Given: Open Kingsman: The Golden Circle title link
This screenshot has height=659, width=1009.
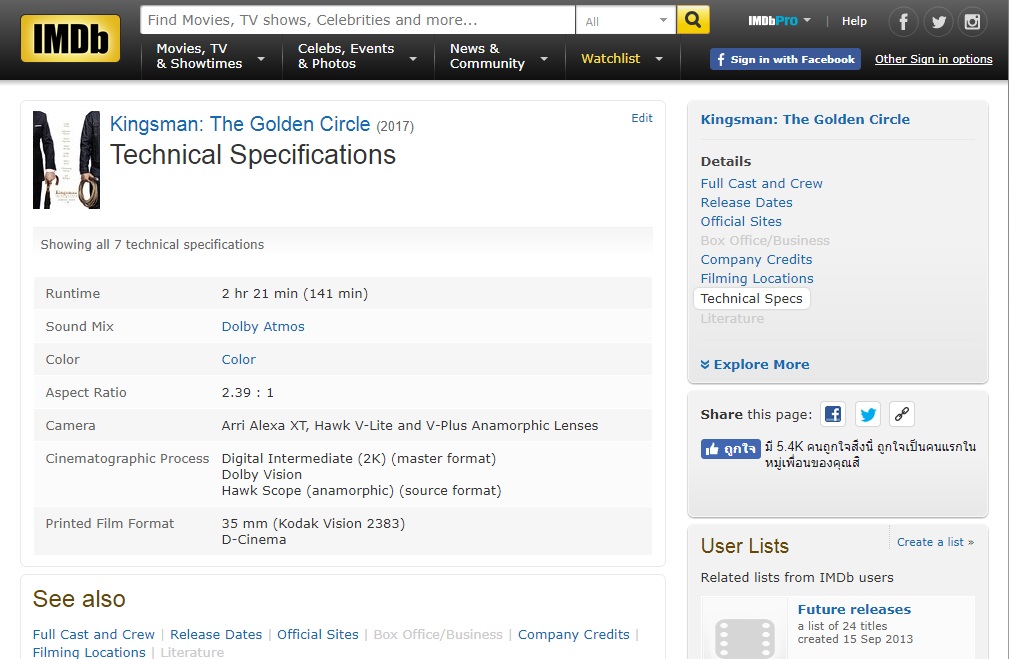Looking at the screenshot, I should point(240,124).
